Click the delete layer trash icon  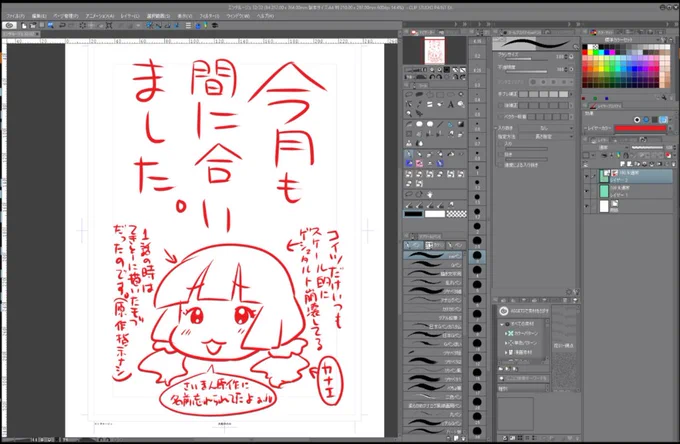(x=673, y=164)
